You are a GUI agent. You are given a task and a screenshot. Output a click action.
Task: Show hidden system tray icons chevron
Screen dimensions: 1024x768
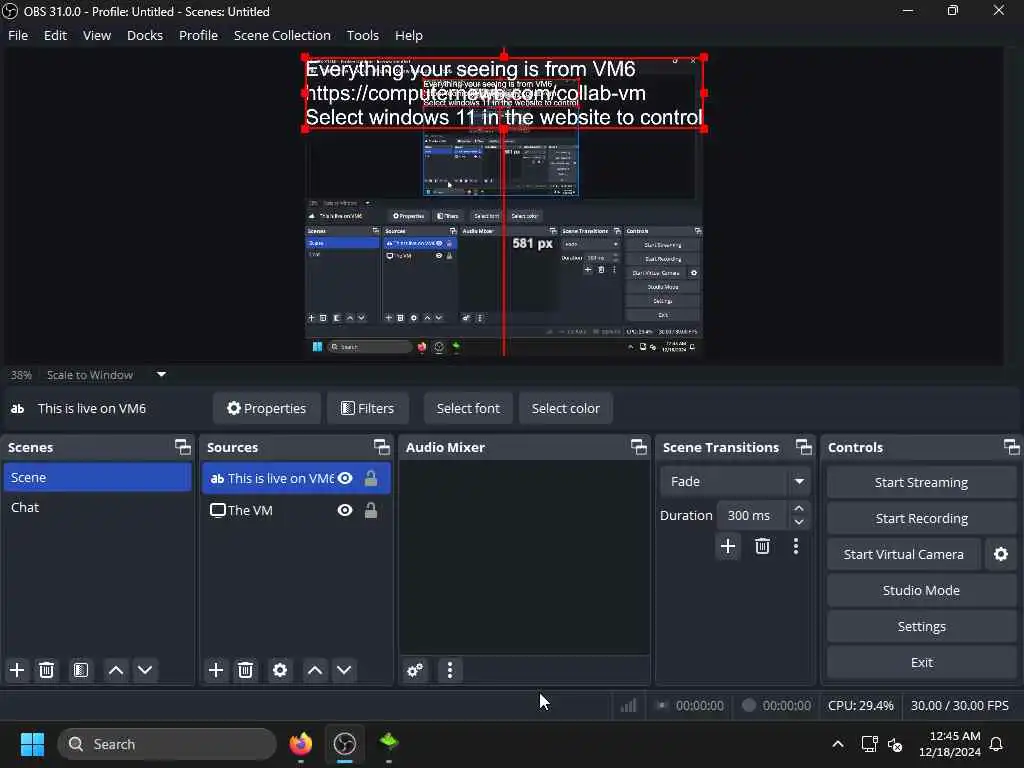[x=838, y=744]
